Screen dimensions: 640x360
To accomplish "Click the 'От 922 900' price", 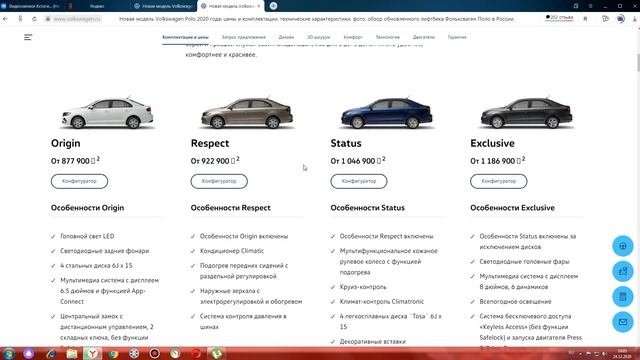I will coord(215,161).
